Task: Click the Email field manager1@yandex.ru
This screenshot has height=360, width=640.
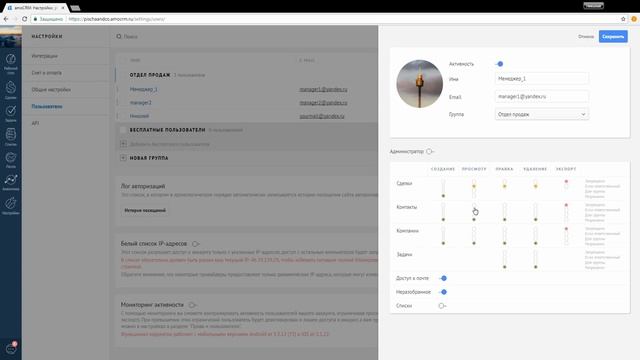Action: point(542,96)
